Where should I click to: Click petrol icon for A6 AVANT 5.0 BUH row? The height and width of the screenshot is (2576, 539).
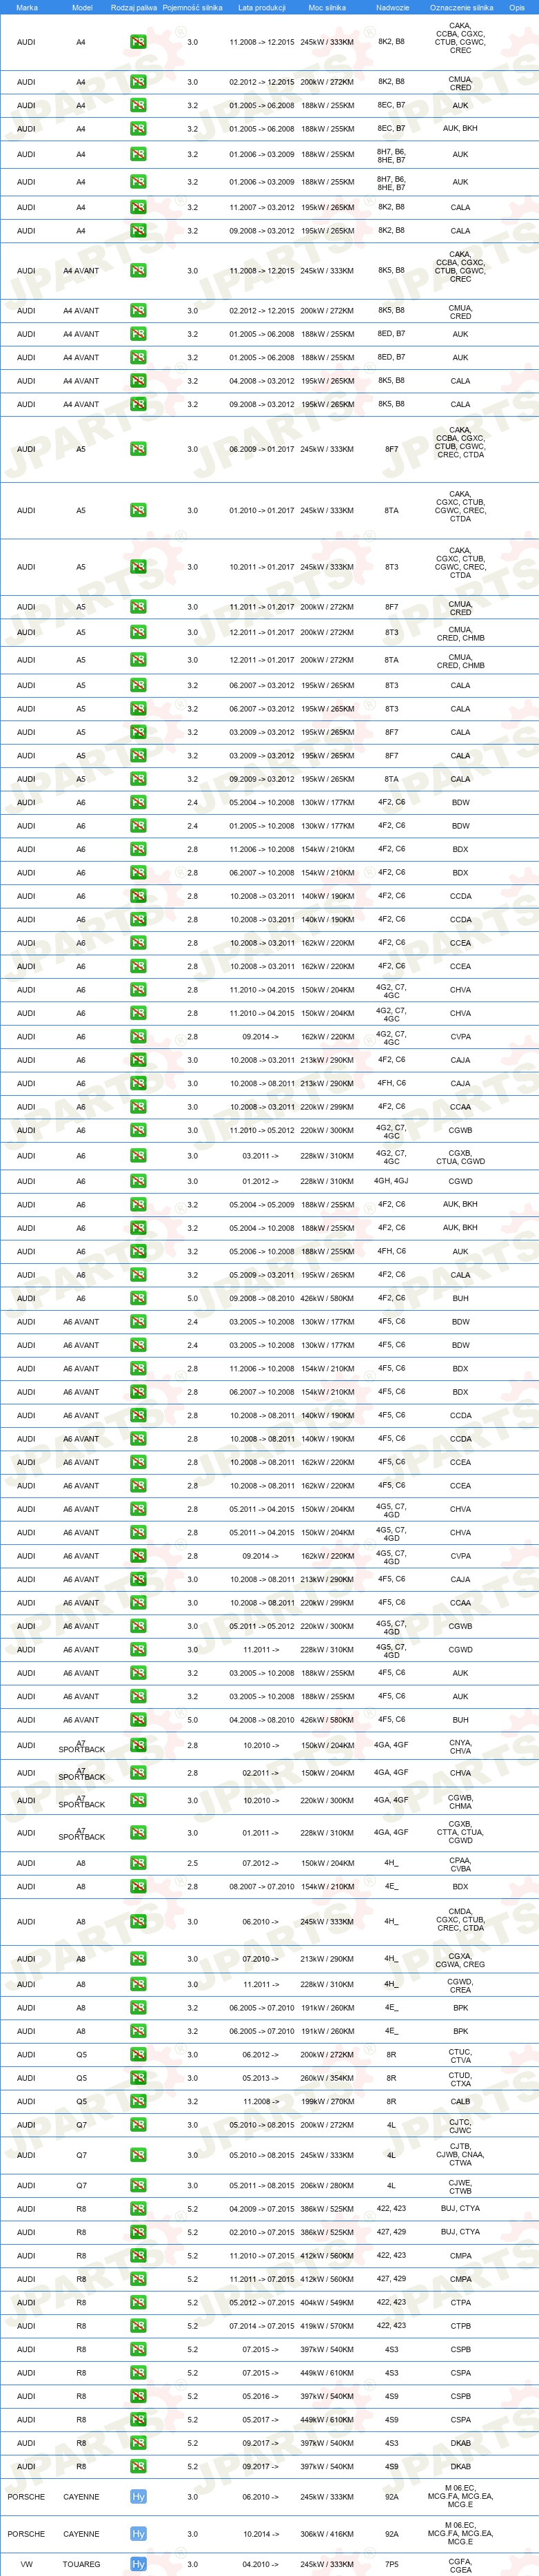point(138,1720)
